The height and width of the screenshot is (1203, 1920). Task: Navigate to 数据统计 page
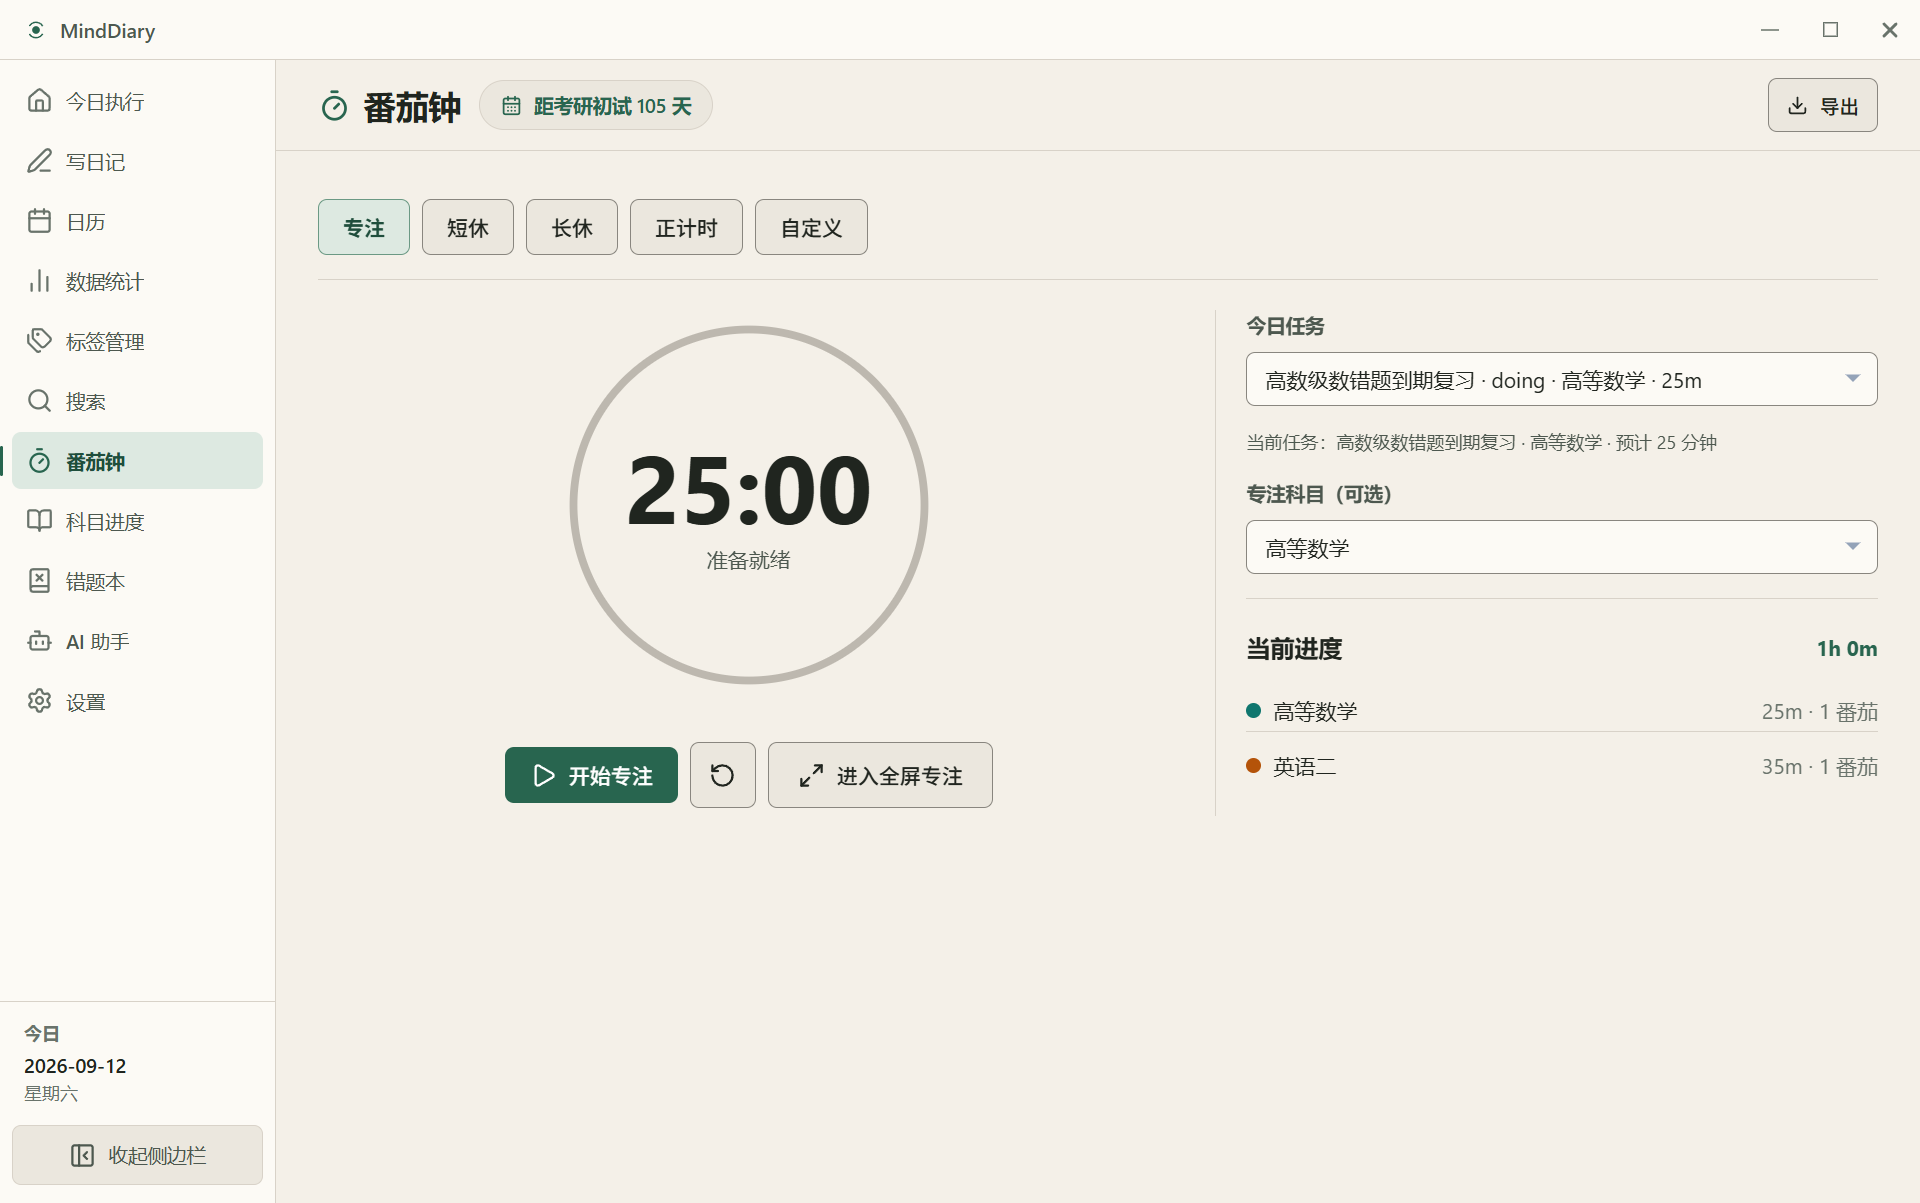105,282
